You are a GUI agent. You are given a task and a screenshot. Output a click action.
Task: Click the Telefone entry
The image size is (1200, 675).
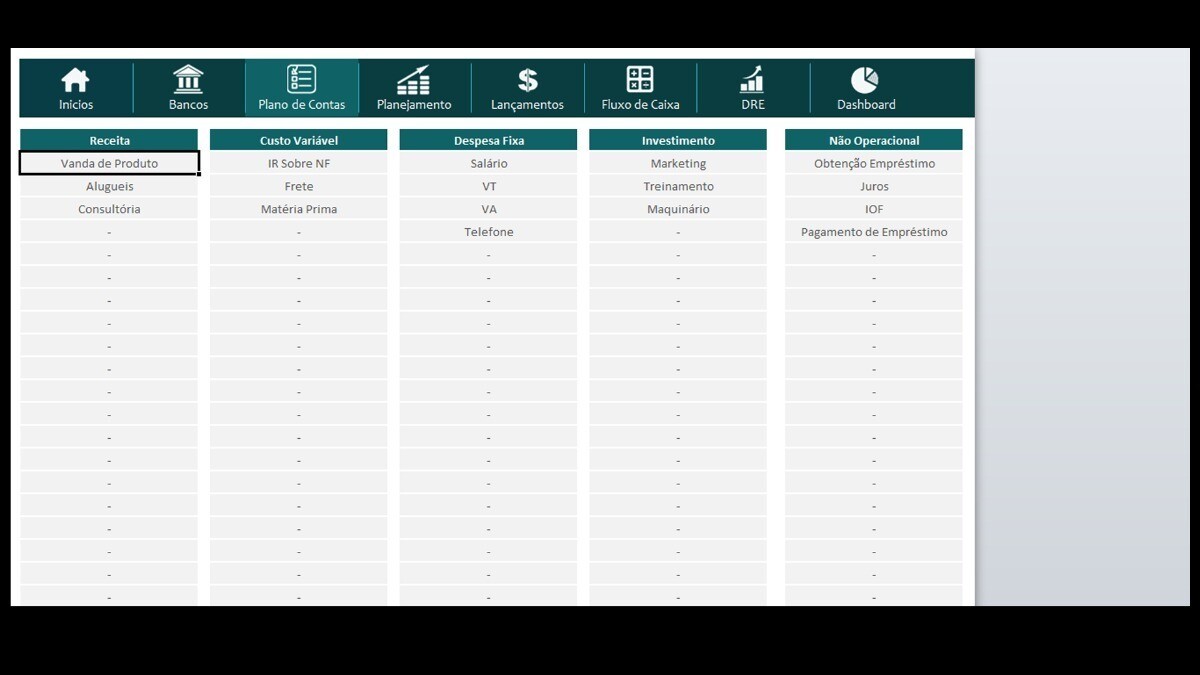click(x=488, y=232)
